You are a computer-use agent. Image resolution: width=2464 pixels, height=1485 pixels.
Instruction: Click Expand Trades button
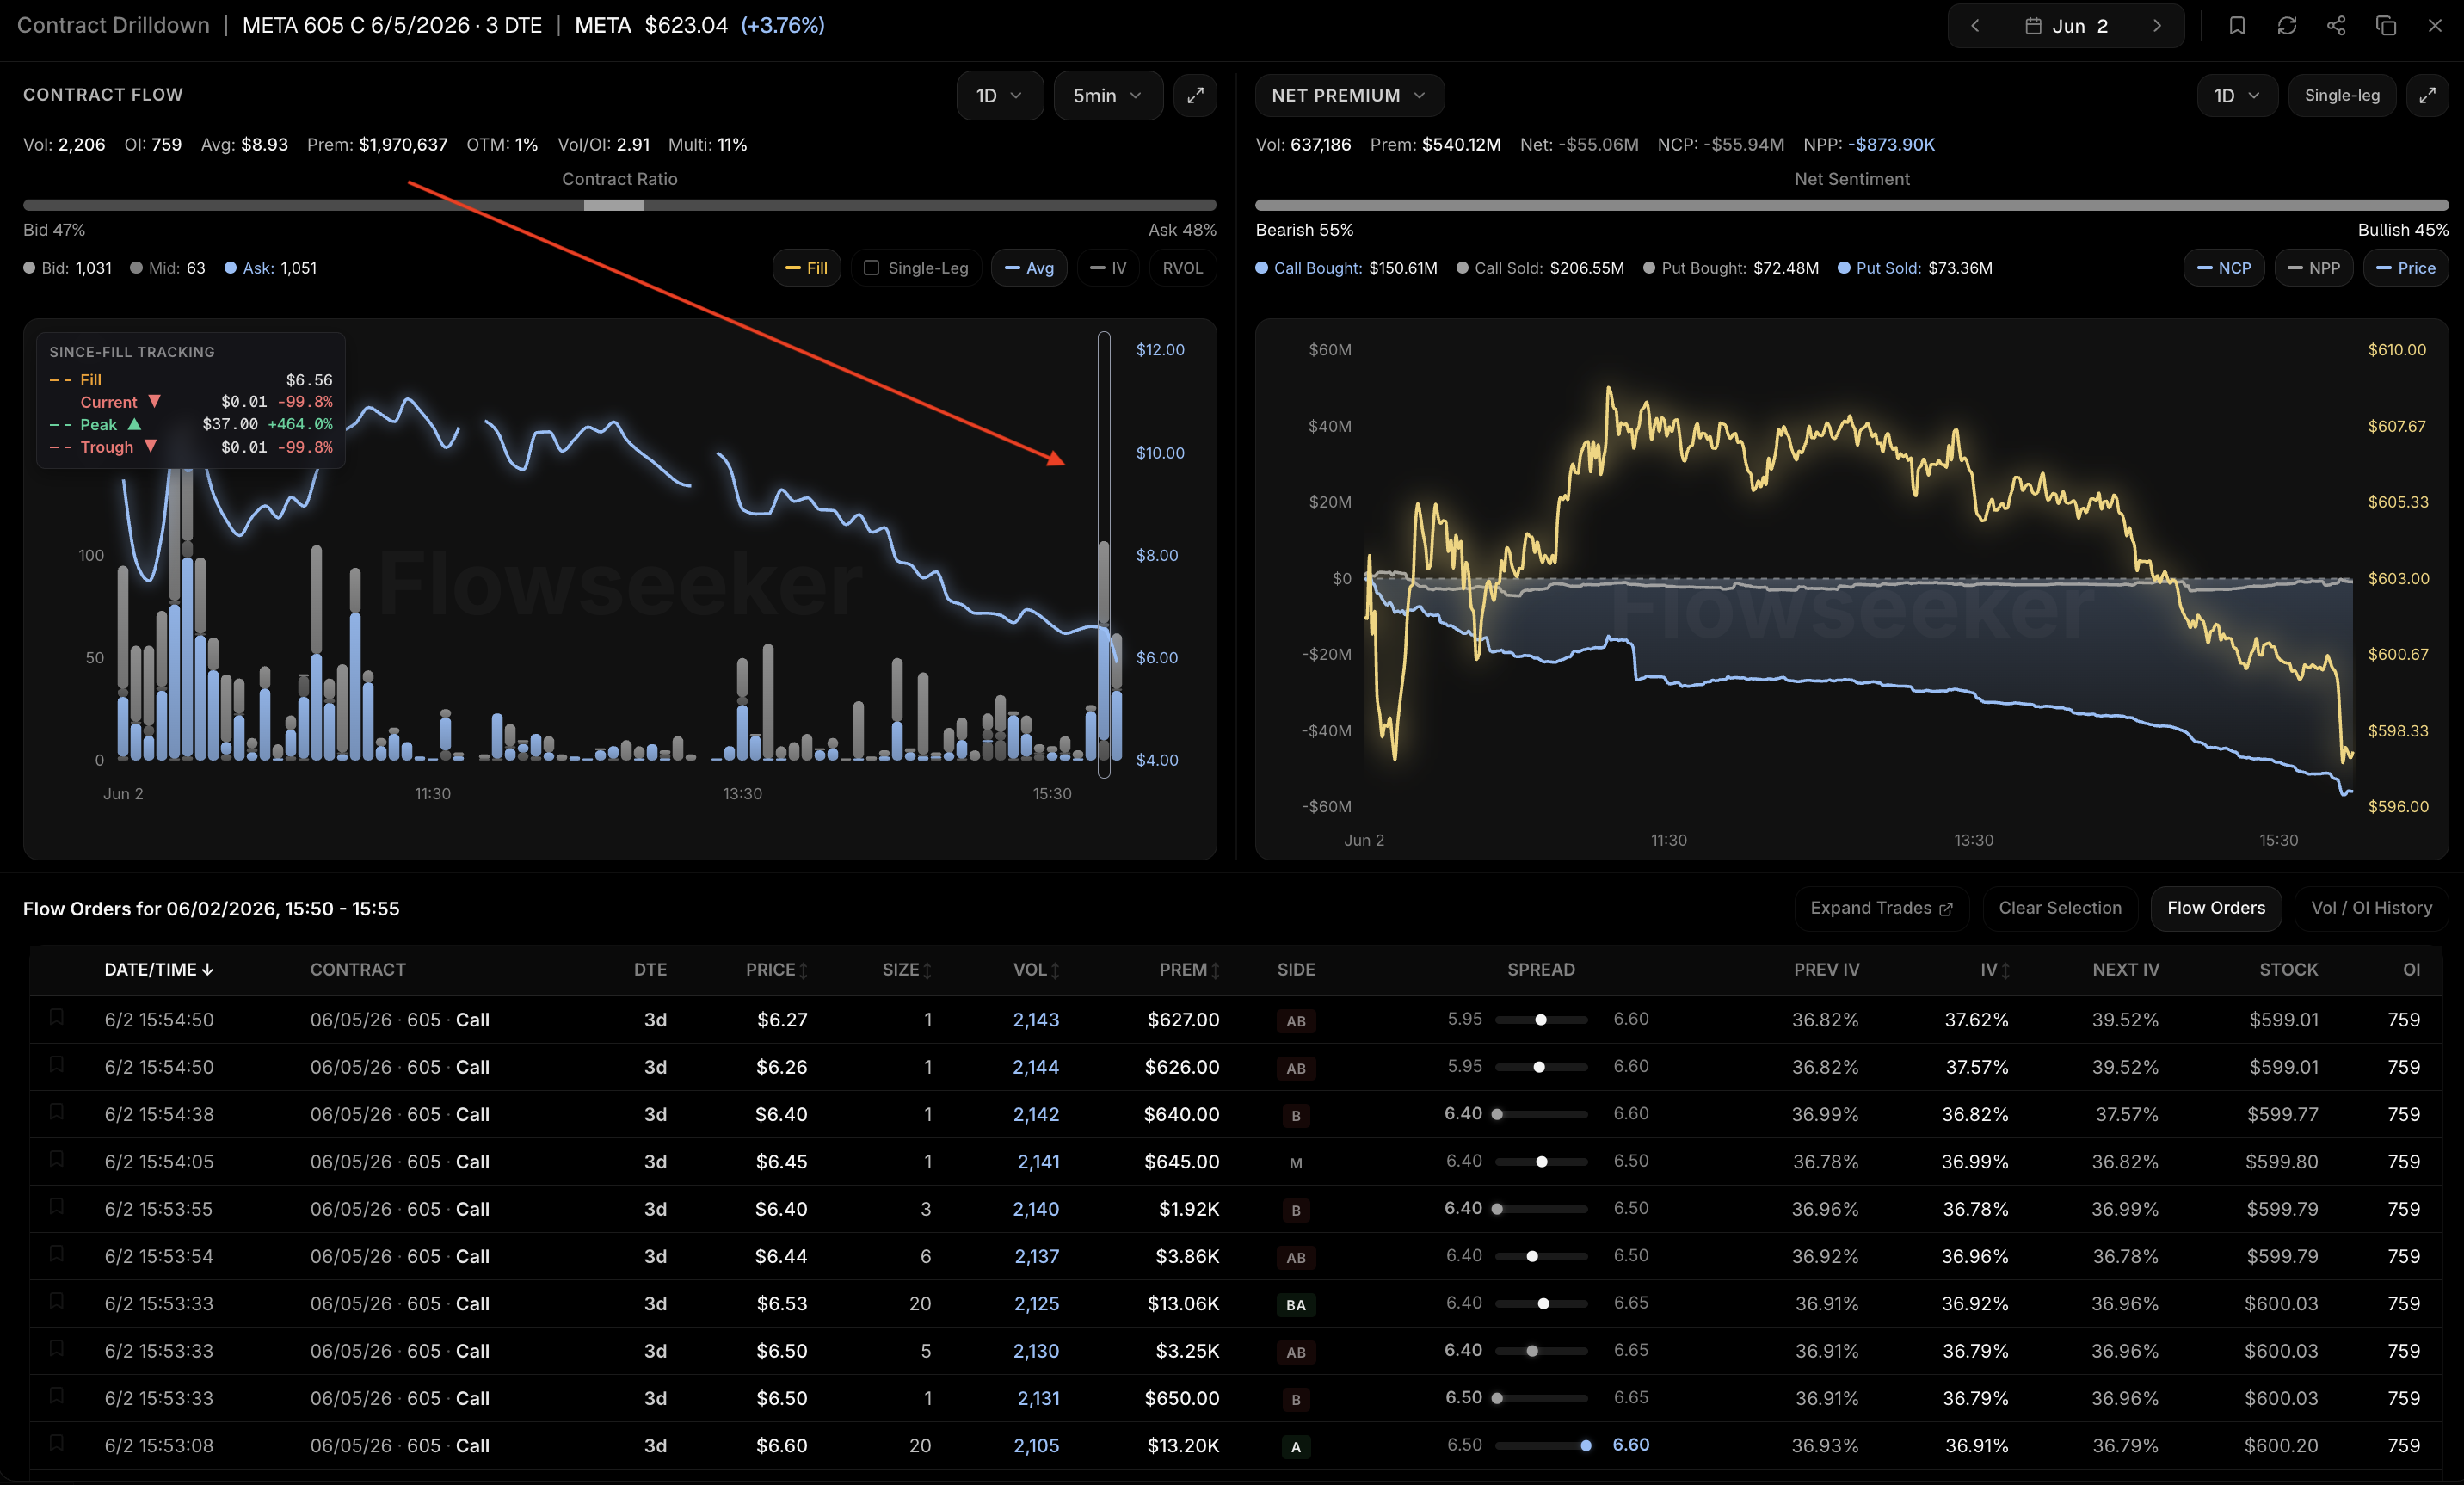pos(1881,908)
